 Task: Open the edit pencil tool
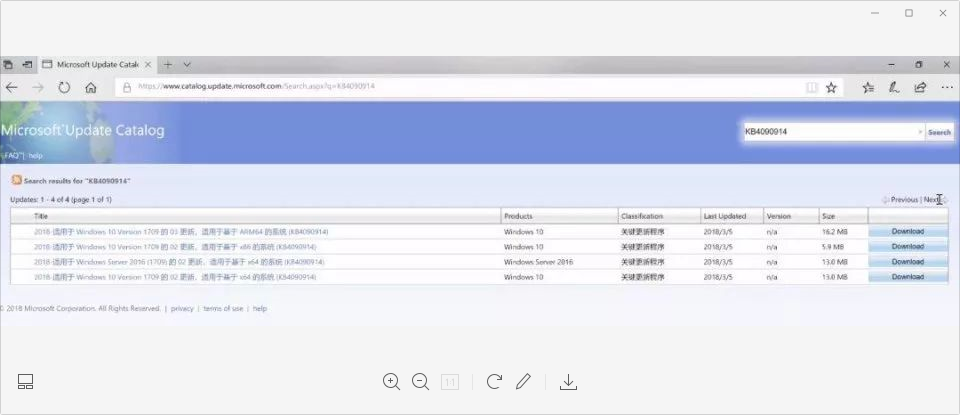point(523,381)
